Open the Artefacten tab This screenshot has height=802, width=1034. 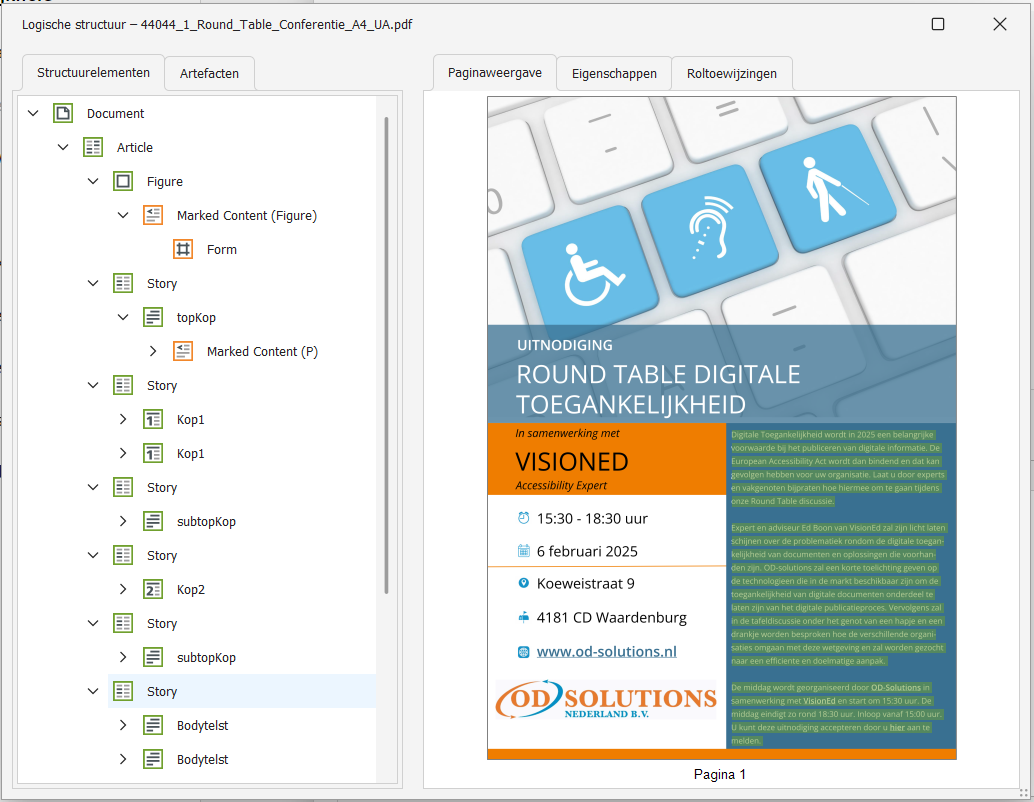point(209,73)
